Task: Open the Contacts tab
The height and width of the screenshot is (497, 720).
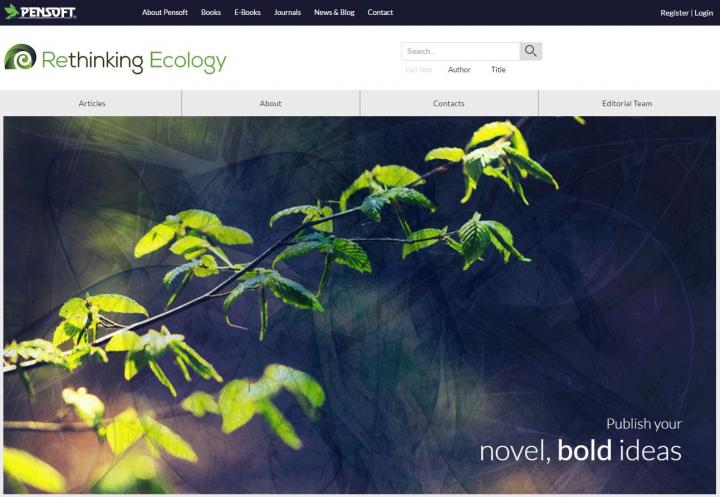Action: point(449,103)
